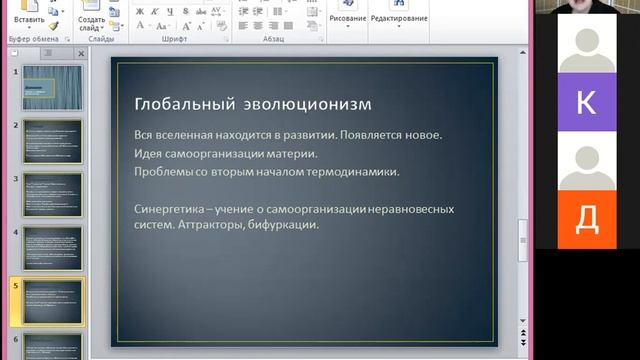Open the align text vertical dropdown
The width and height of the screenshot is (640, 360).
click(x=313, y=11)
